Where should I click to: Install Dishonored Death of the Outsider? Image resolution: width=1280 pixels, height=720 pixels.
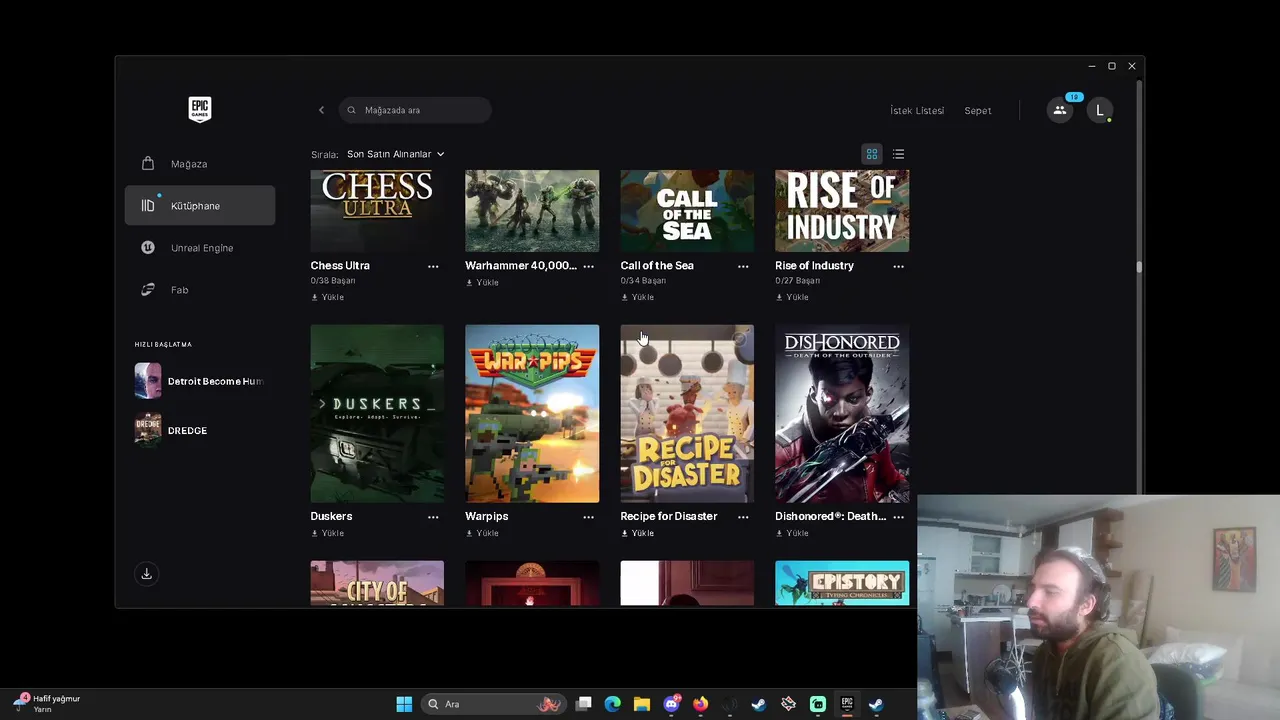(792, 533)
